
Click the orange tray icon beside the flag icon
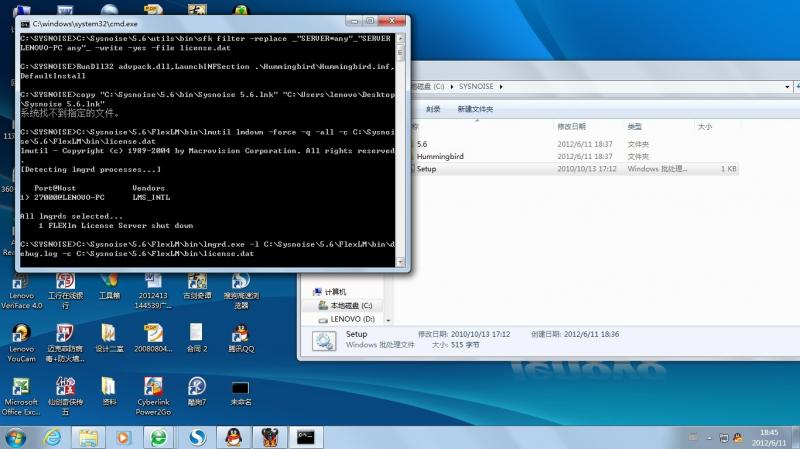pyautogui.click(x=738, y=438)
